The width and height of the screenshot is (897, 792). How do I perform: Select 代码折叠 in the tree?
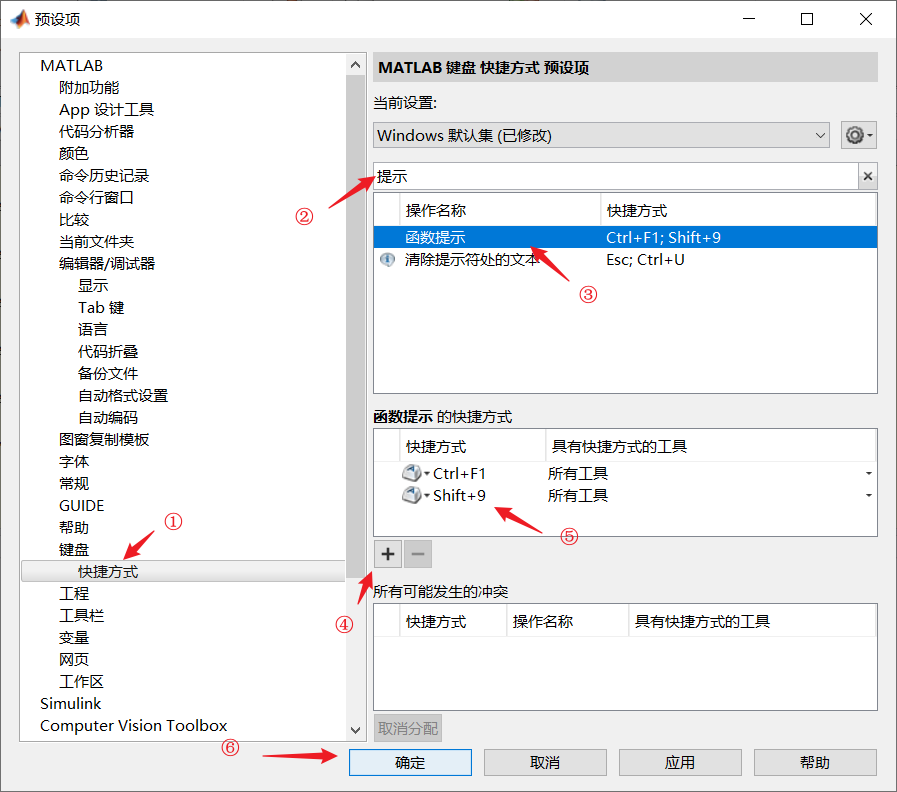108,351
